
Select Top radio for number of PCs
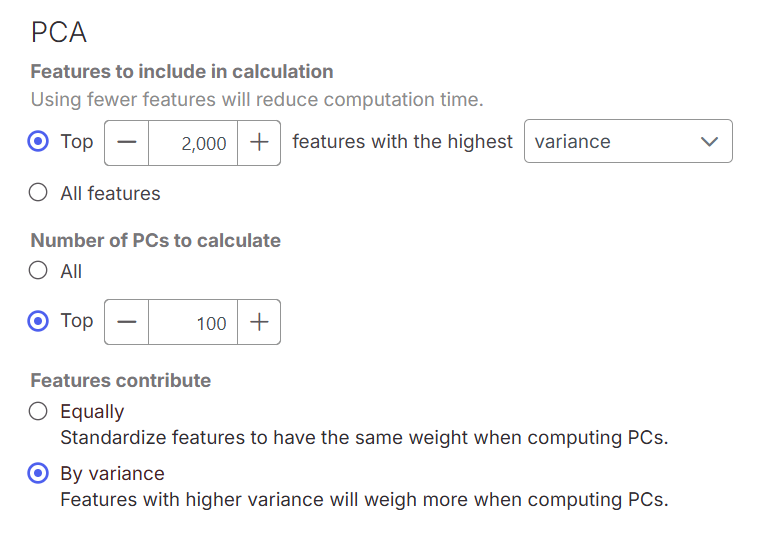38,321
